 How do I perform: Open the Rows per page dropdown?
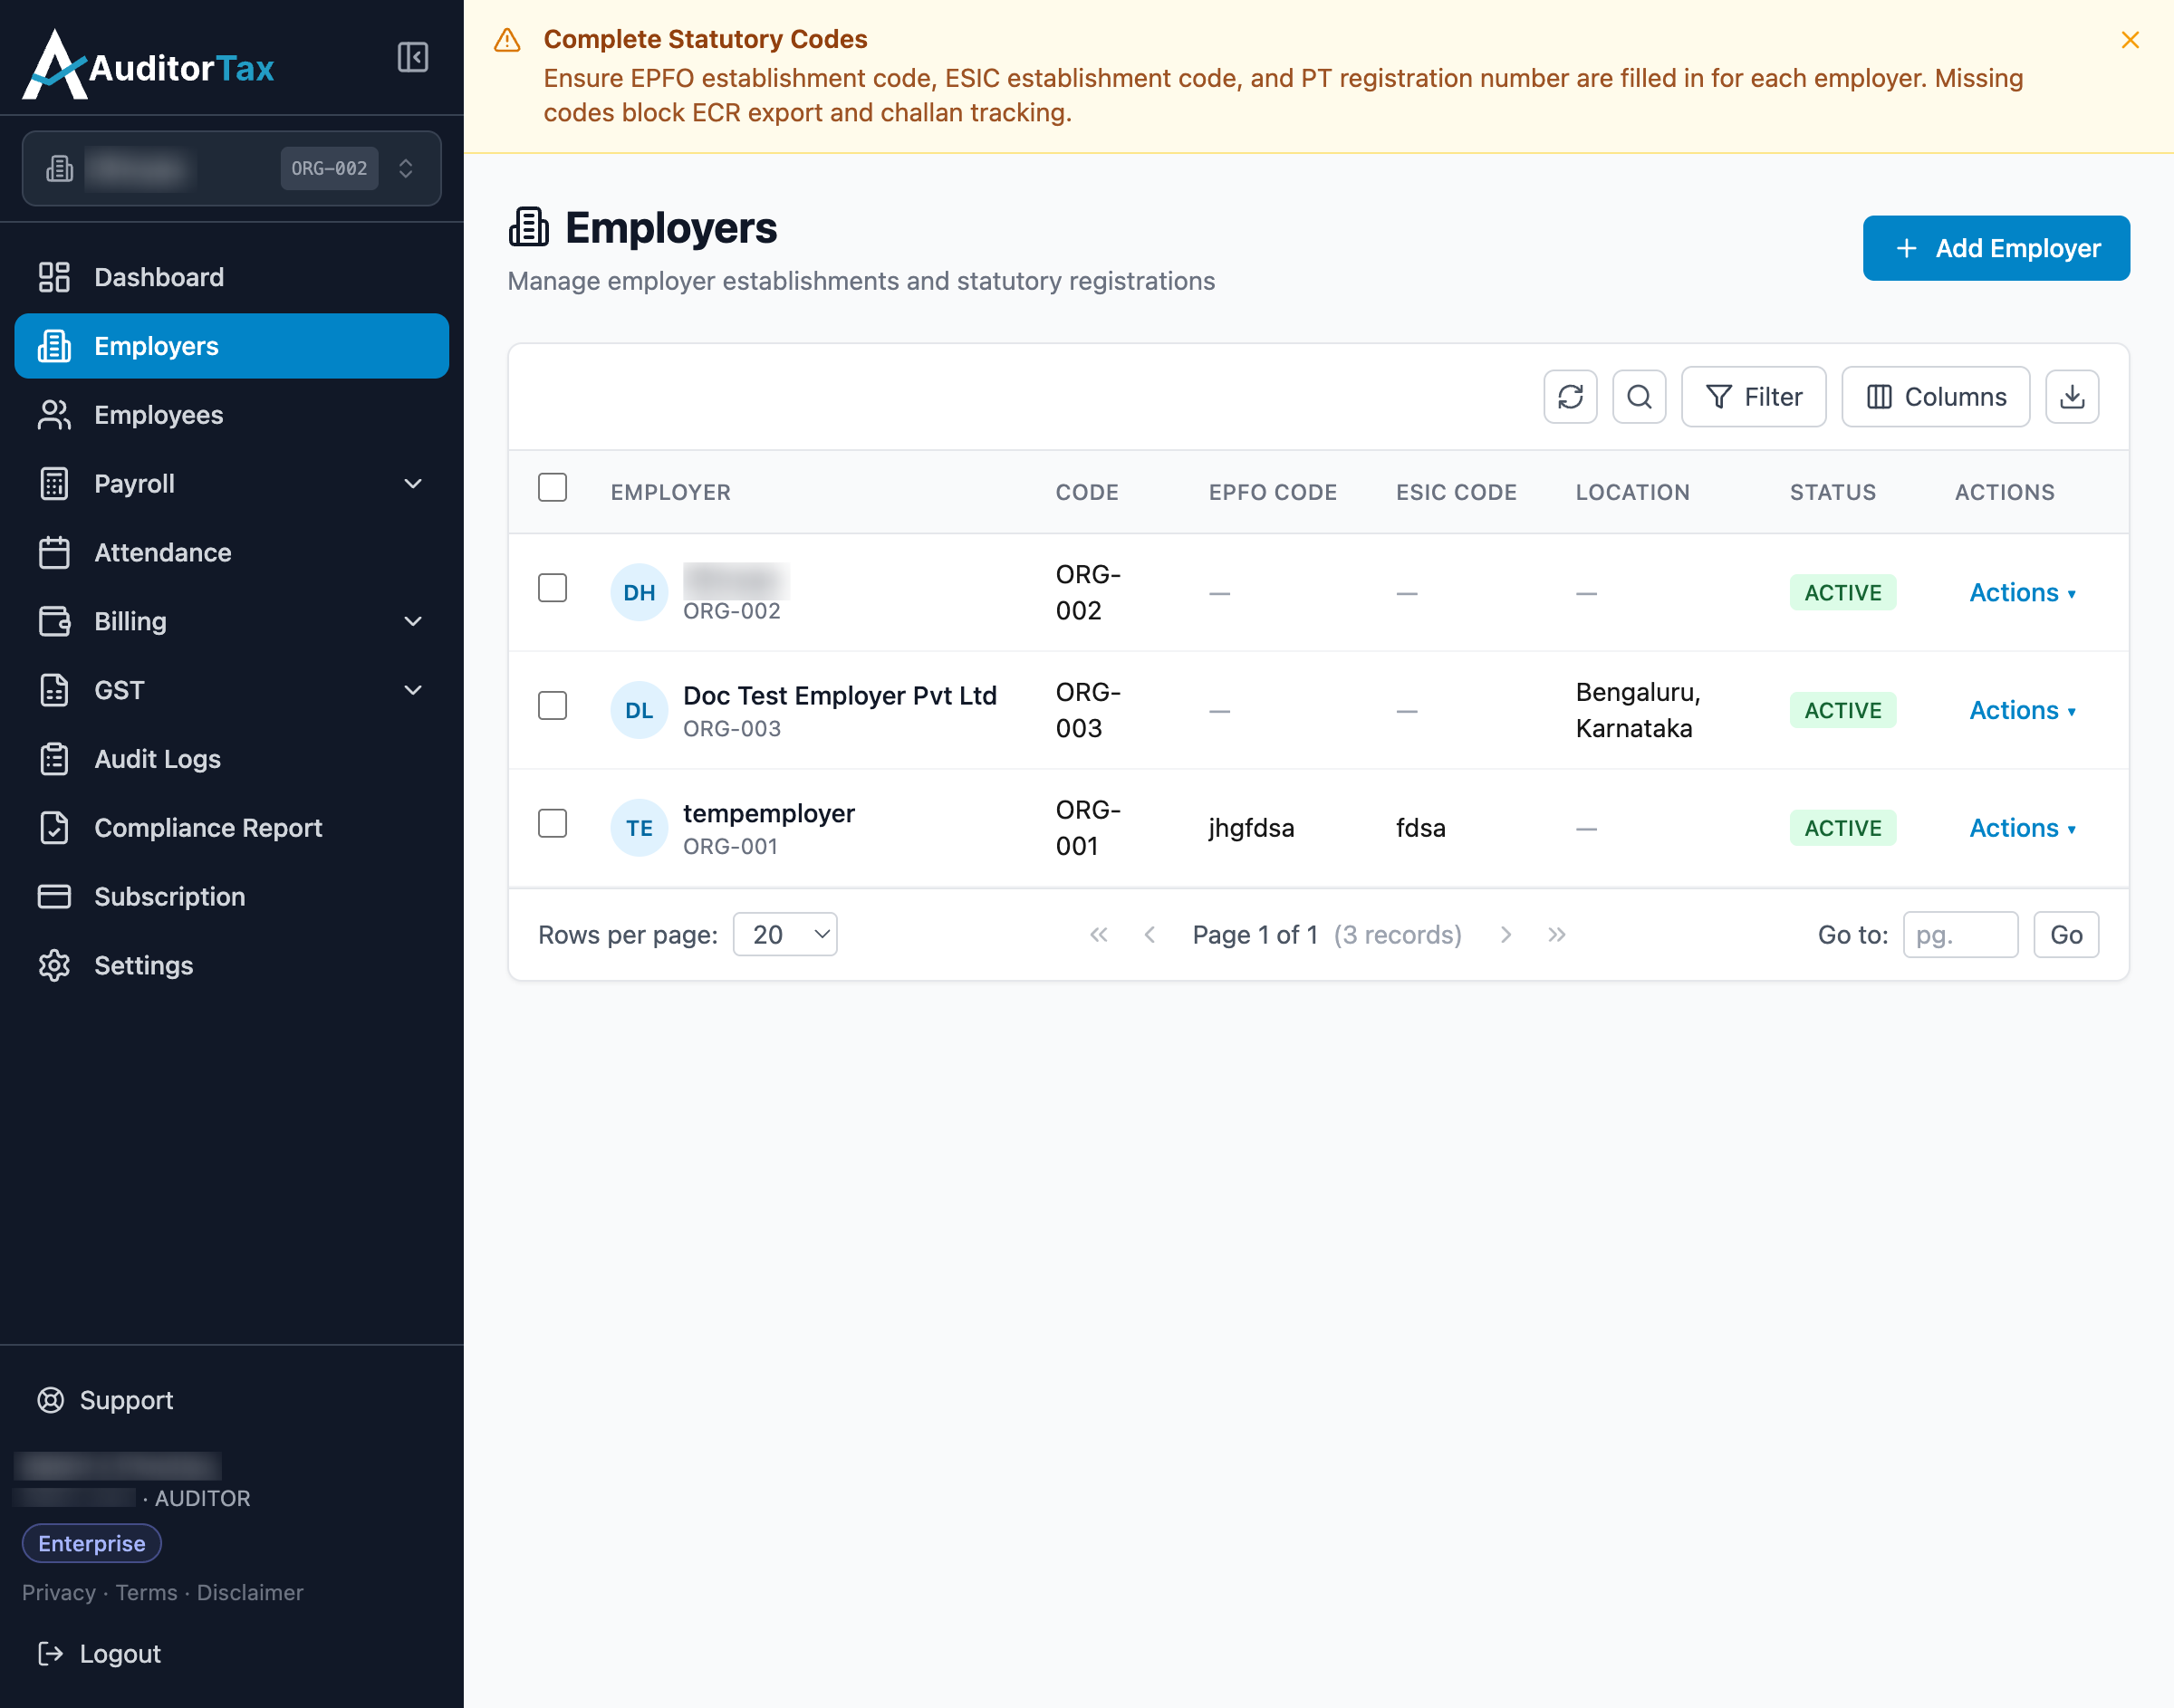[785, 934]
